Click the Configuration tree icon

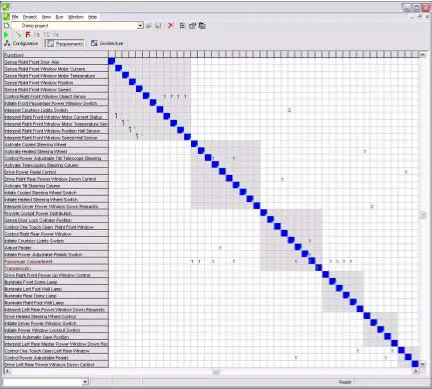(x=7, y=43)
